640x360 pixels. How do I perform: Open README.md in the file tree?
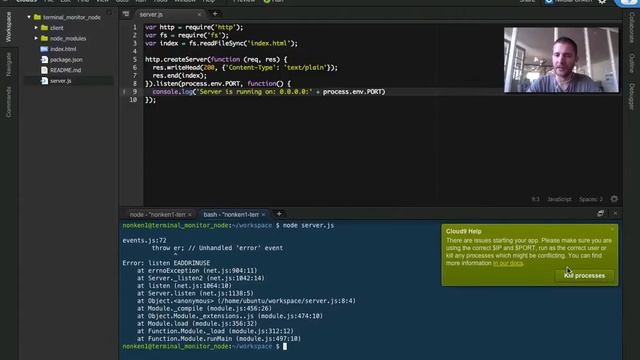click(x=65, y=70)
